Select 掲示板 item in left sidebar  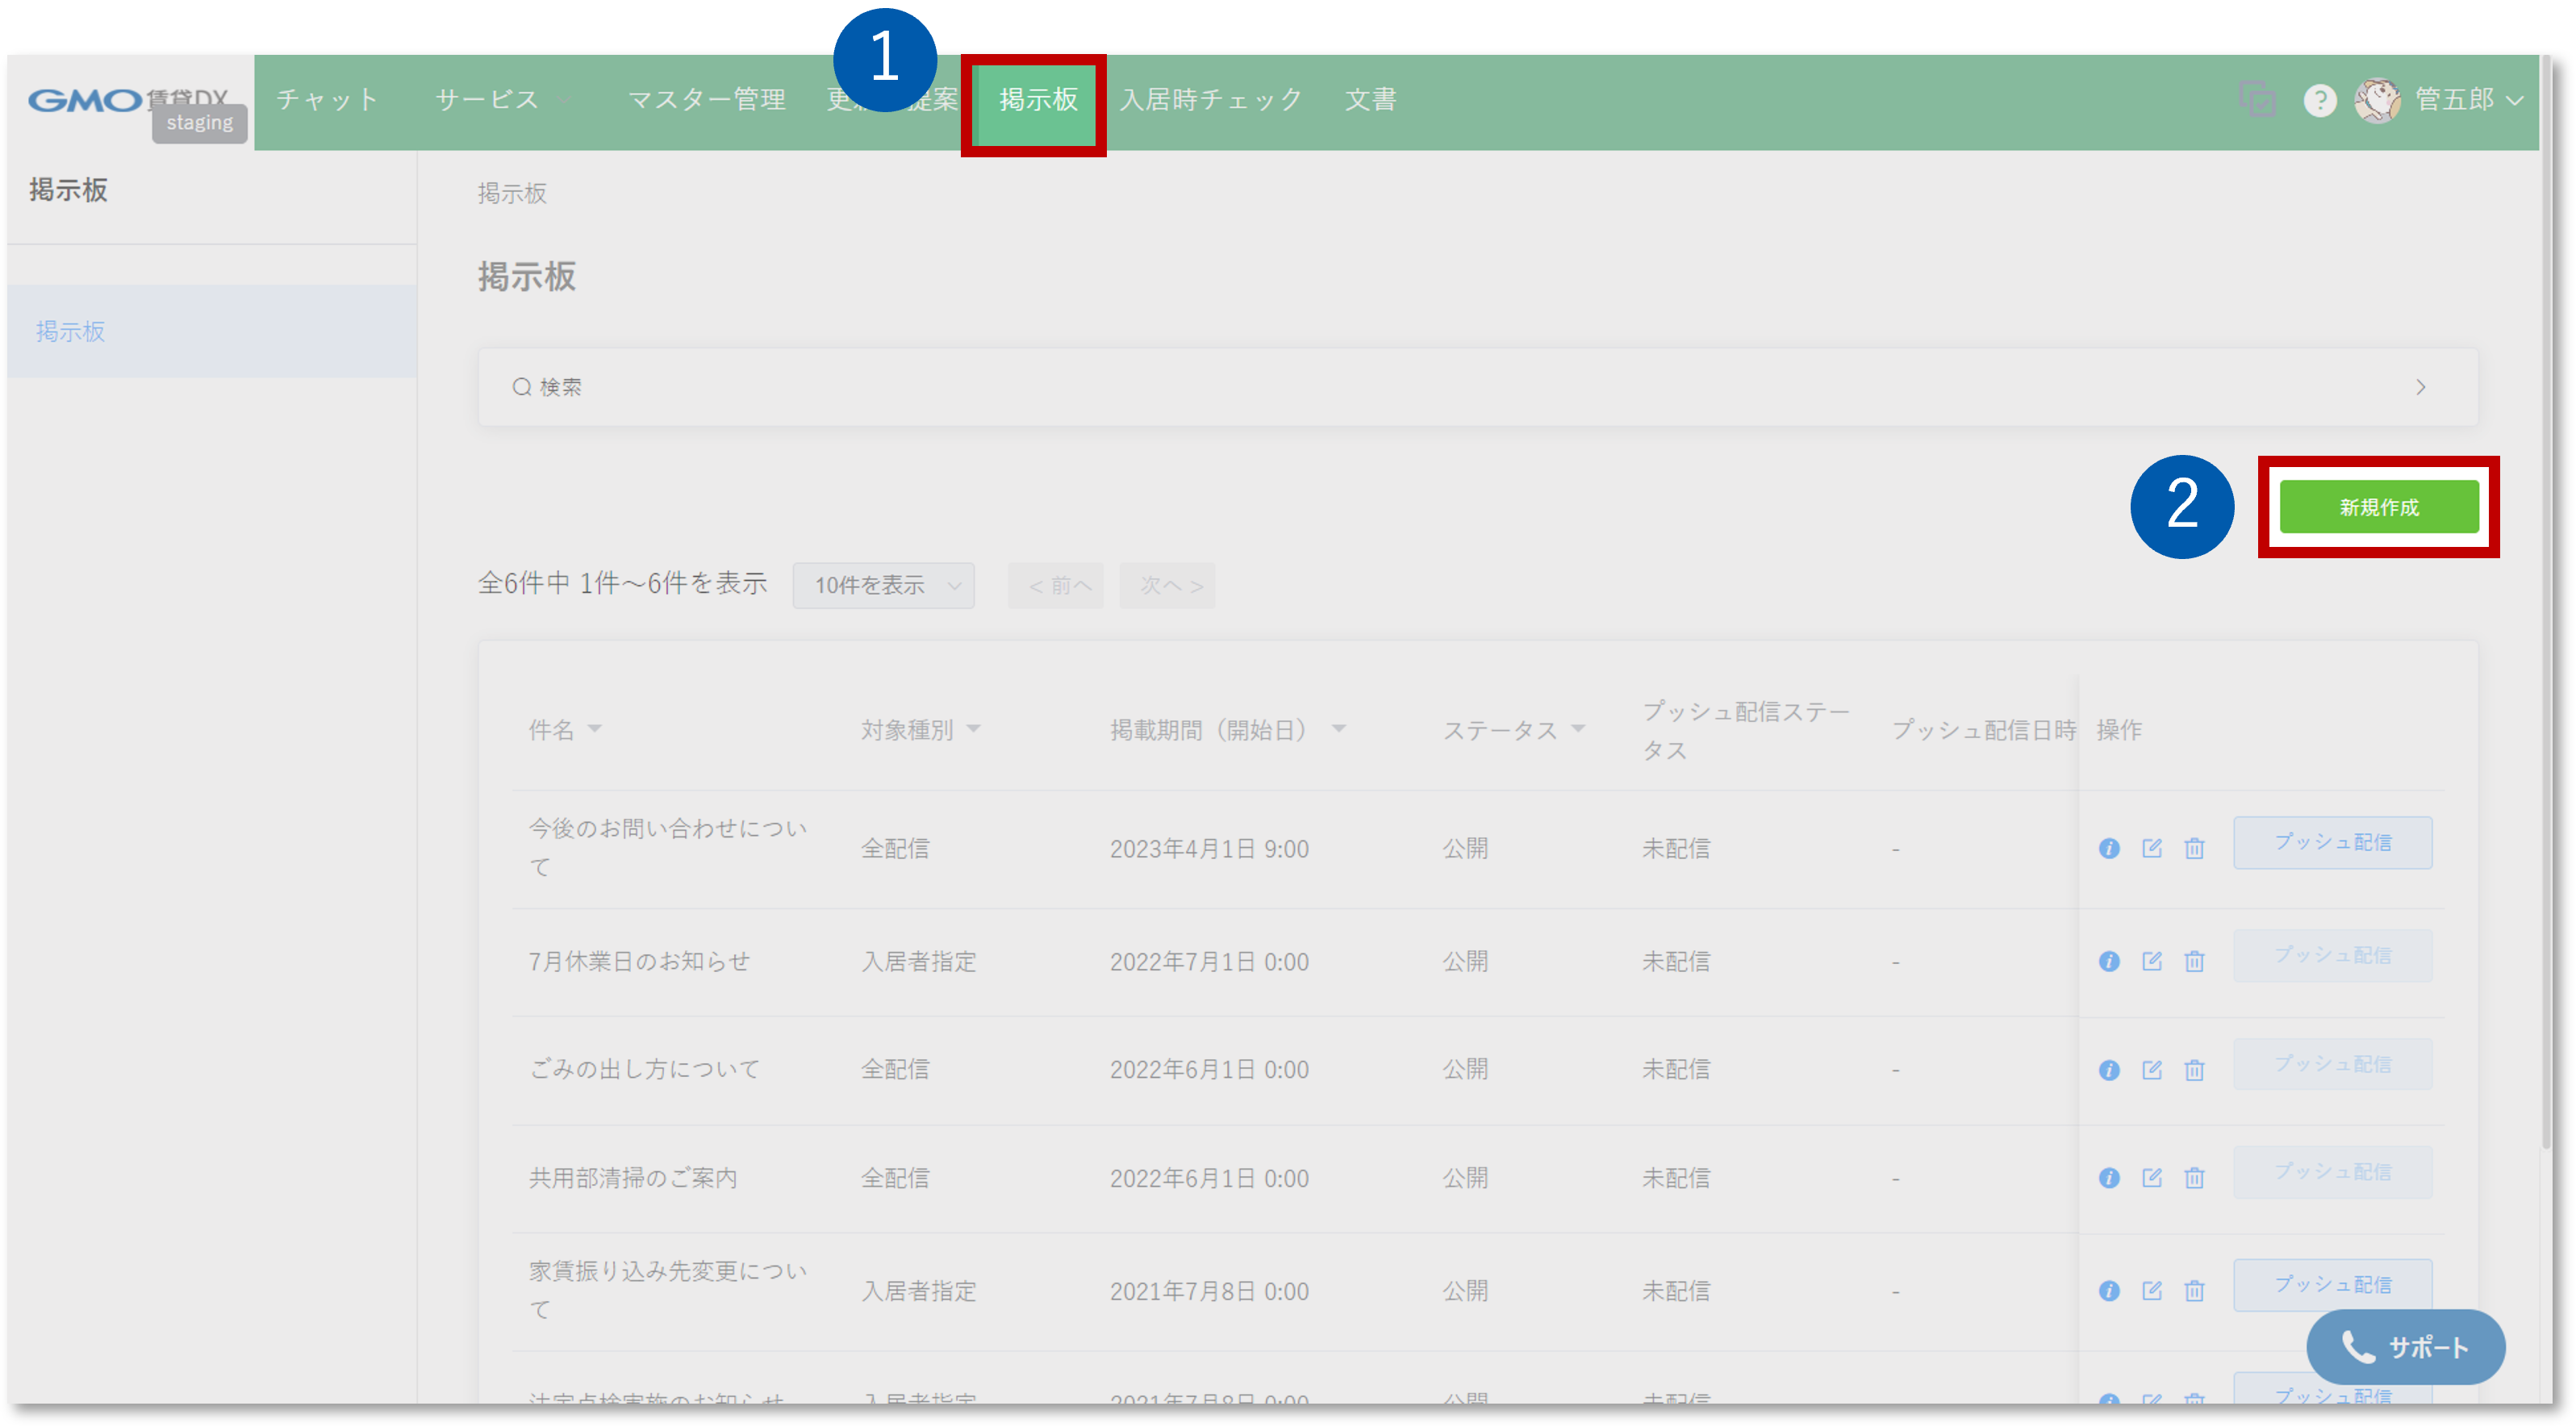[70, 331]
